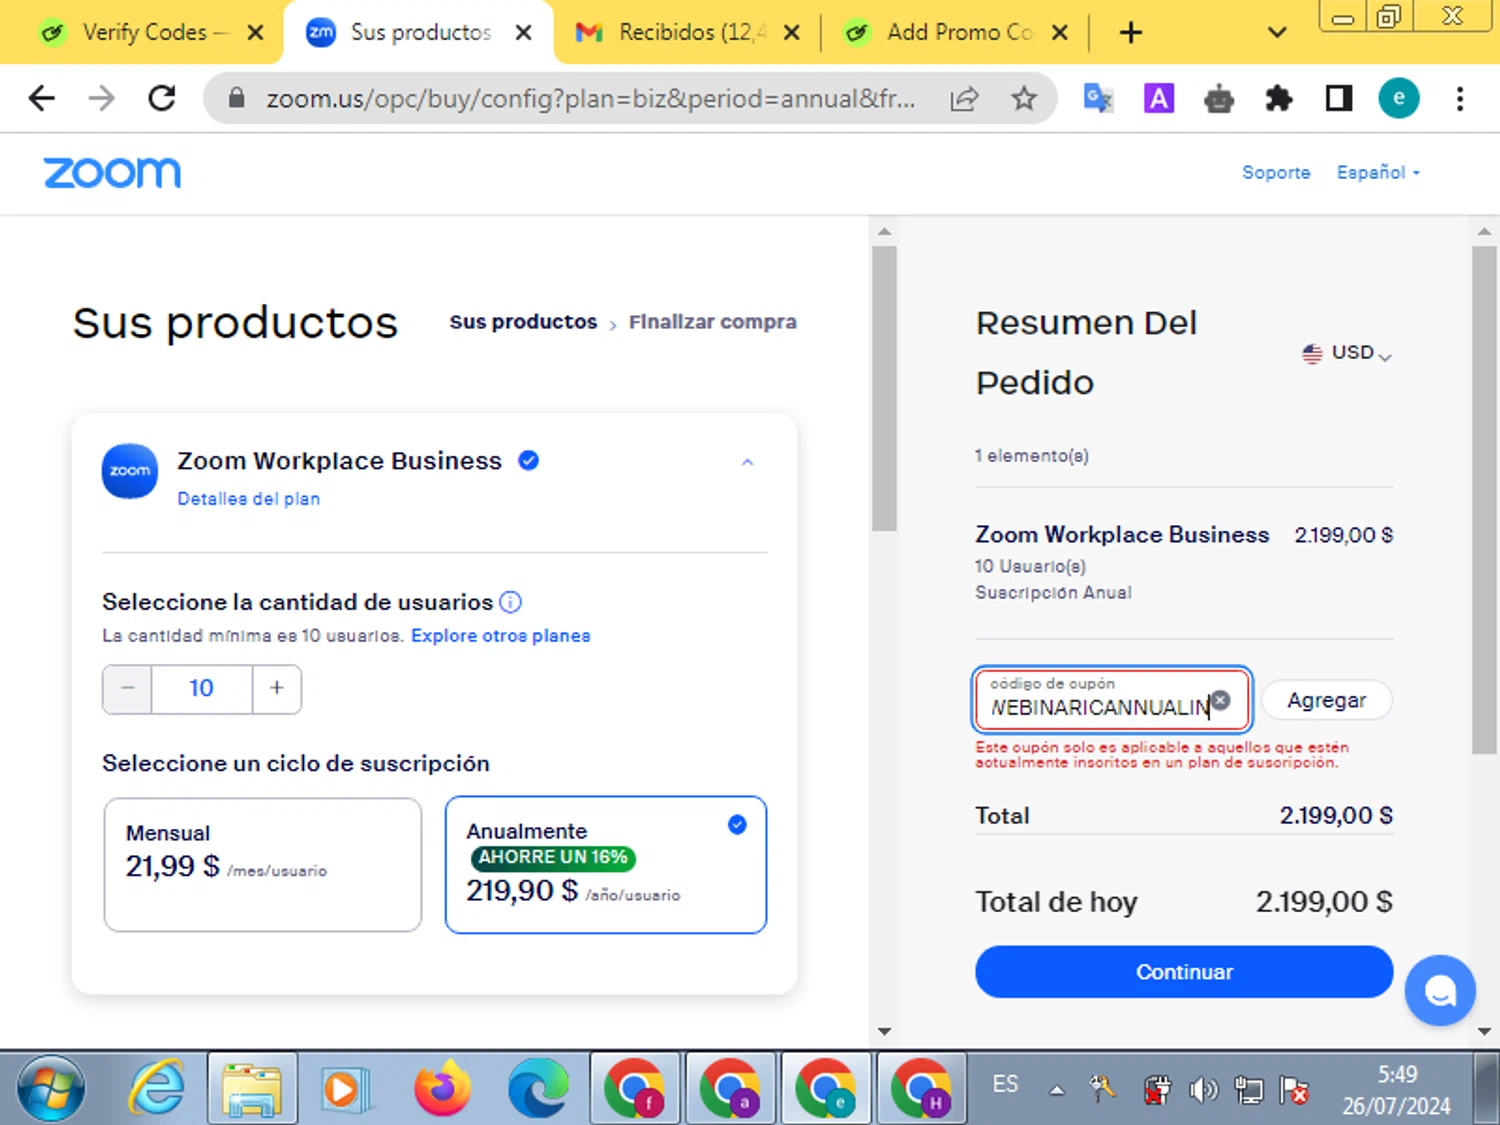Open the USD currency dropdown
The width and height of the screenshot is (1500, 1125).
[x=1347, y=353]
